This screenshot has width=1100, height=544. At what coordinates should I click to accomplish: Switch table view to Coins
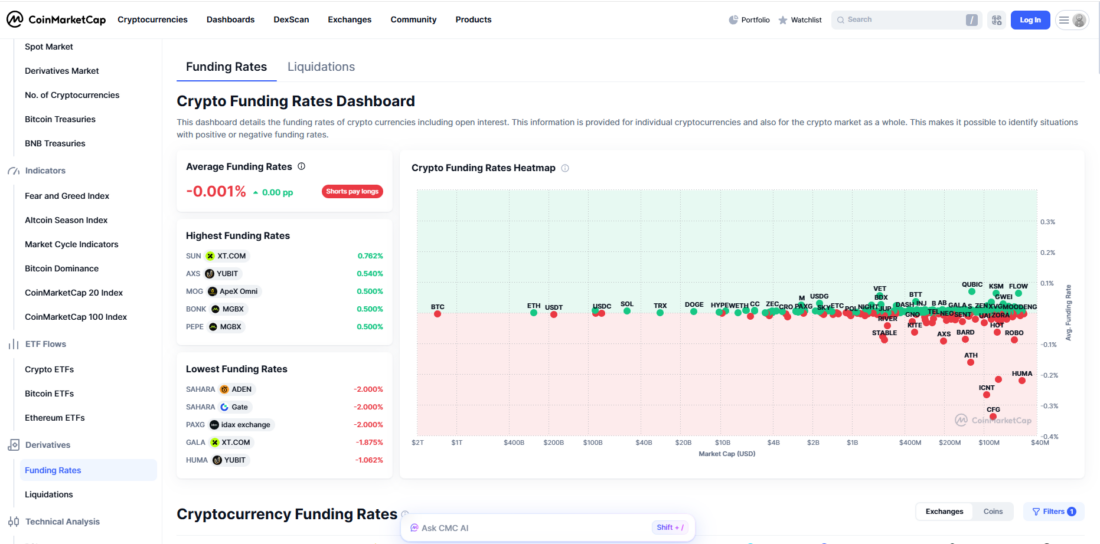[x=993, y=512]
